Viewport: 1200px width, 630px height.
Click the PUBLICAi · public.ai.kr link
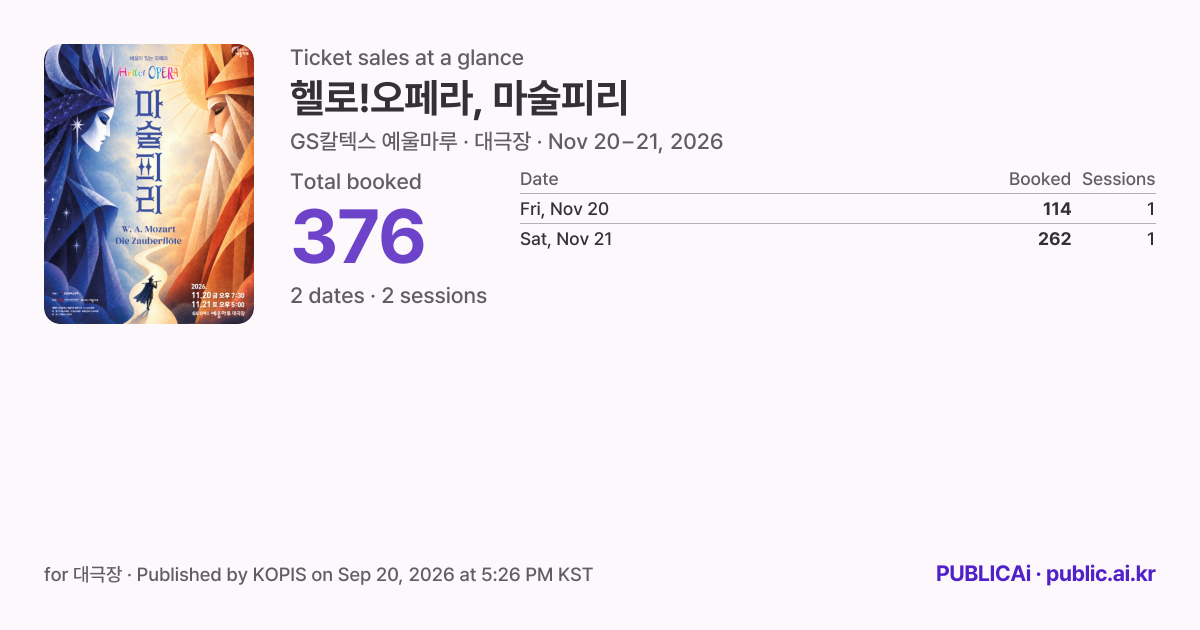[1045, 574]
